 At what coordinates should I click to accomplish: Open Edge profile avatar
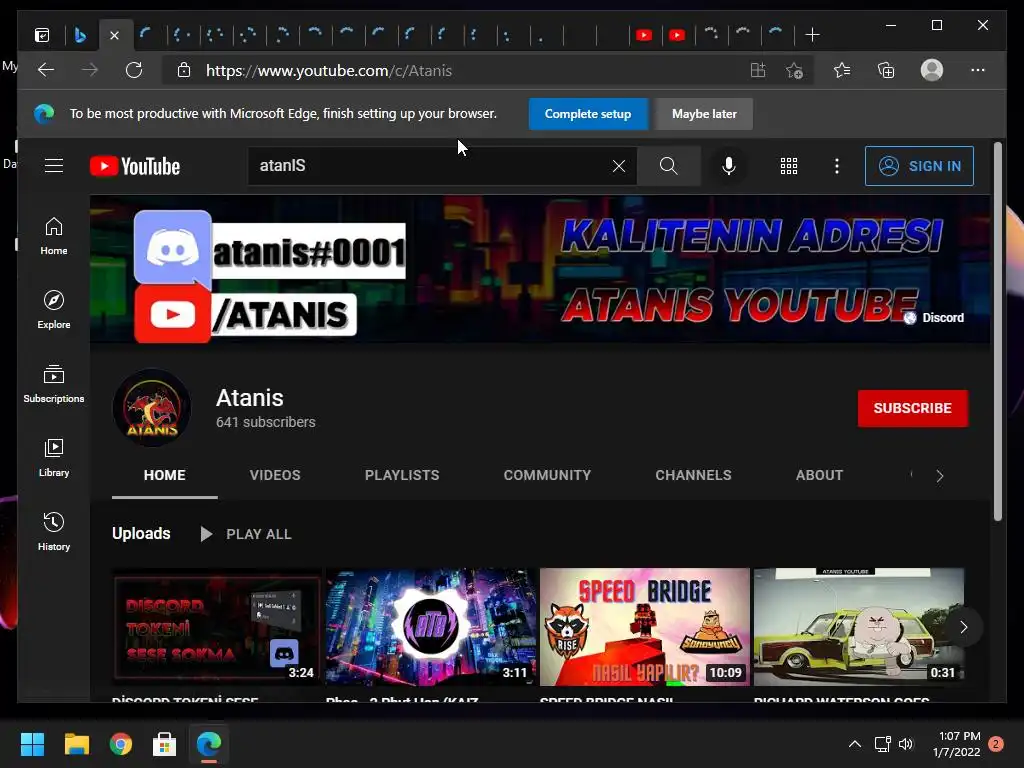pyautogui.click(x=932, y=70)
